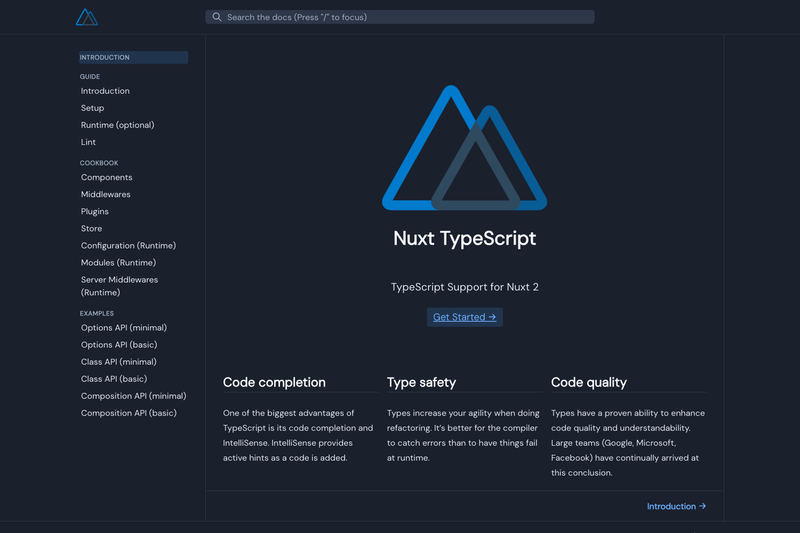Viewport: 800px width, 533px height.
Task: Click the Type safety heading
Action: coord(421,383)
